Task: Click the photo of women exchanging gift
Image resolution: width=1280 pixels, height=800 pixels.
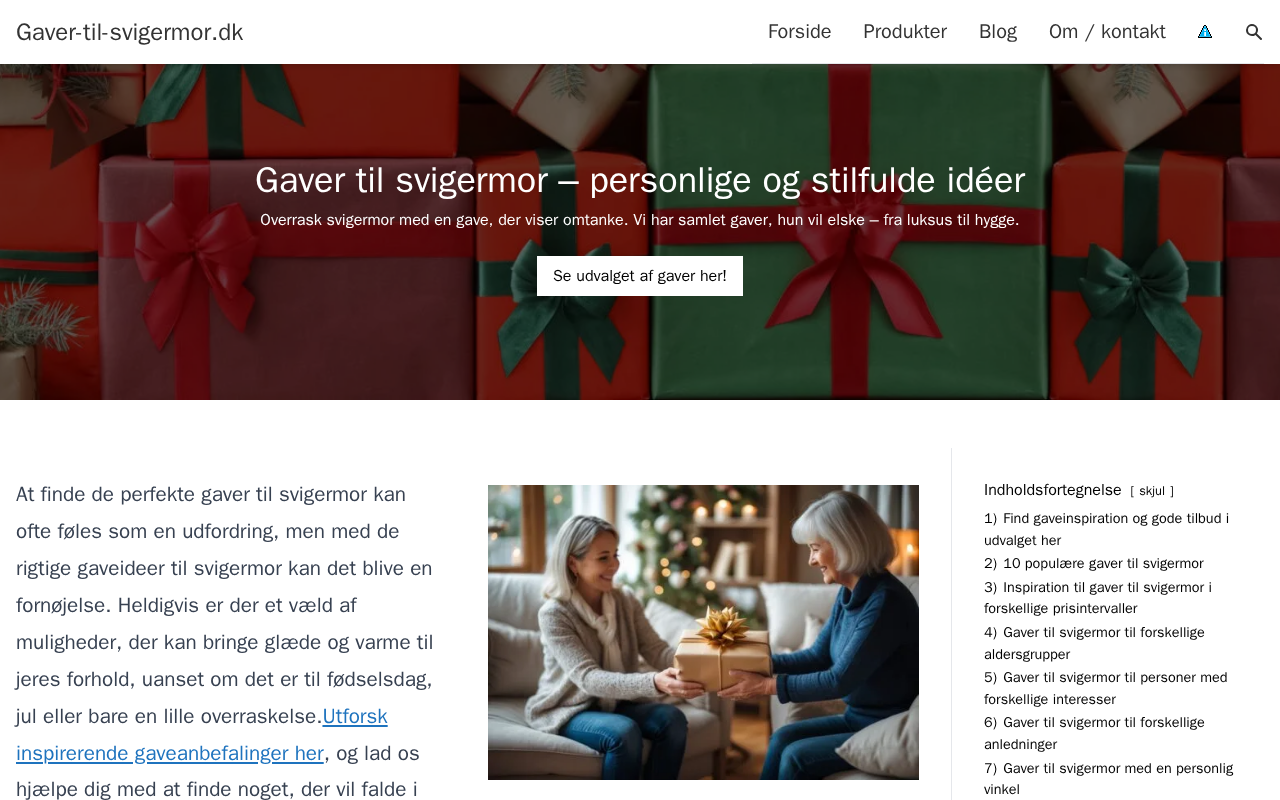Action: tap(703, 632)
